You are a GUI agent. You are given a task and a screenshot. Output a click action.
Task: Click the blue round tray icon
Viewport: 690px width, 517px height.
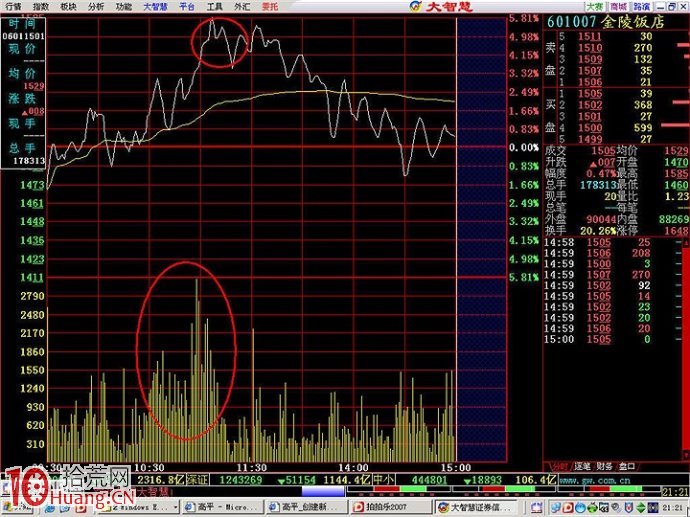(x=580, y=508)
